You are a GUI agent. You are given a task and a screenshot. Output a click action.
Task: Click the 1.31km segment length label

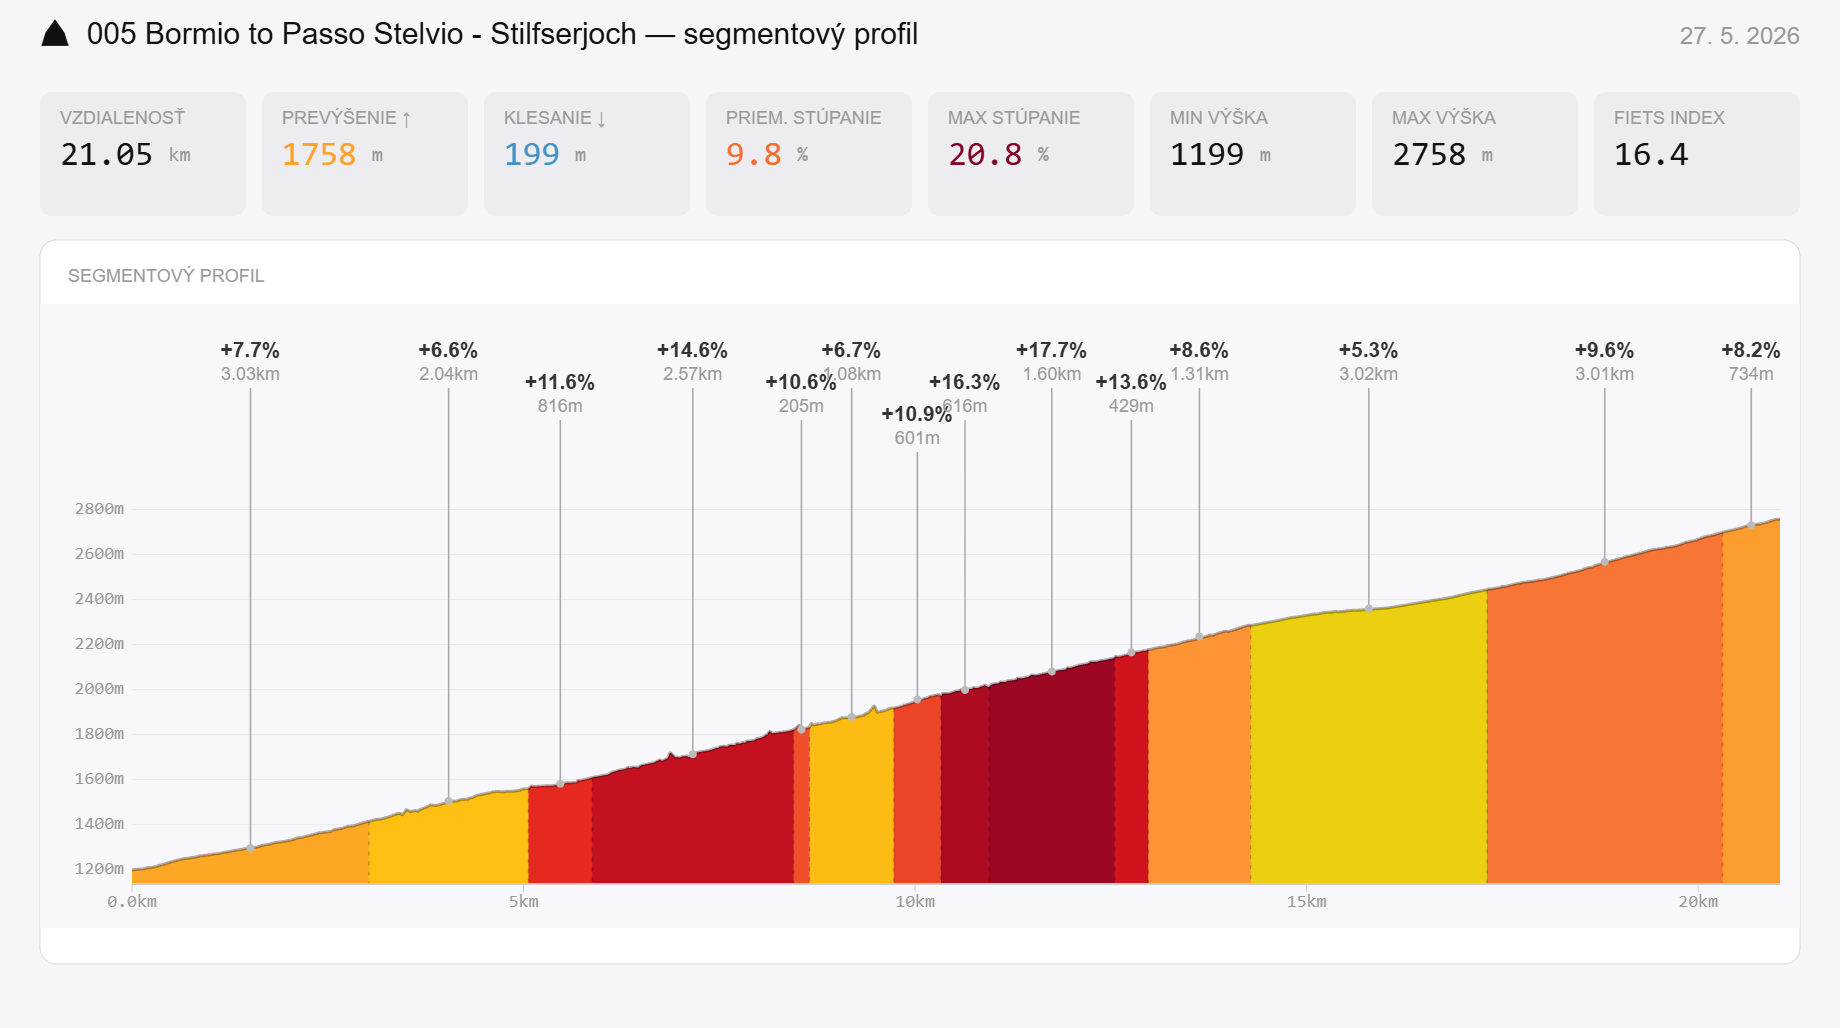point(1199,374)
